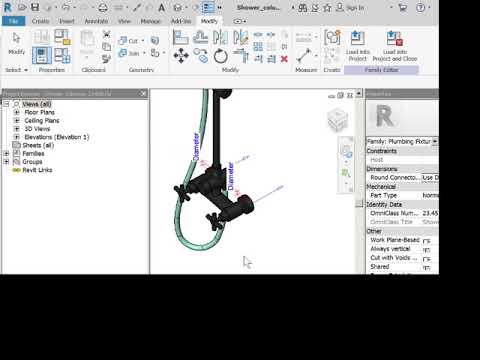
Task: Select the Trim/Extend to Corner tool
Action: coord(241,56)
